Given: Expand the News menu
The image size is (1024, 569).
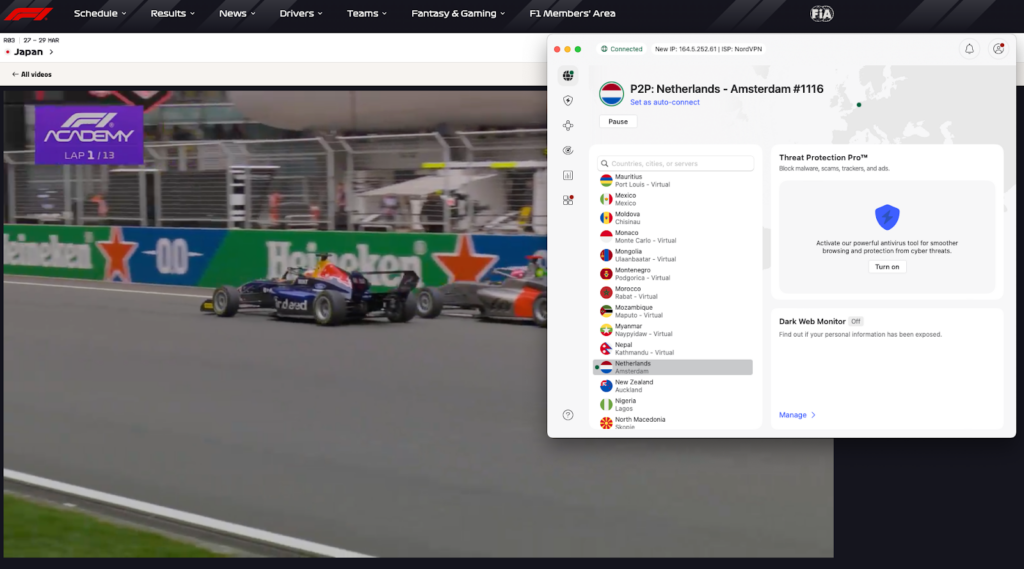Looking at the screenshot, I should [237, 13].
